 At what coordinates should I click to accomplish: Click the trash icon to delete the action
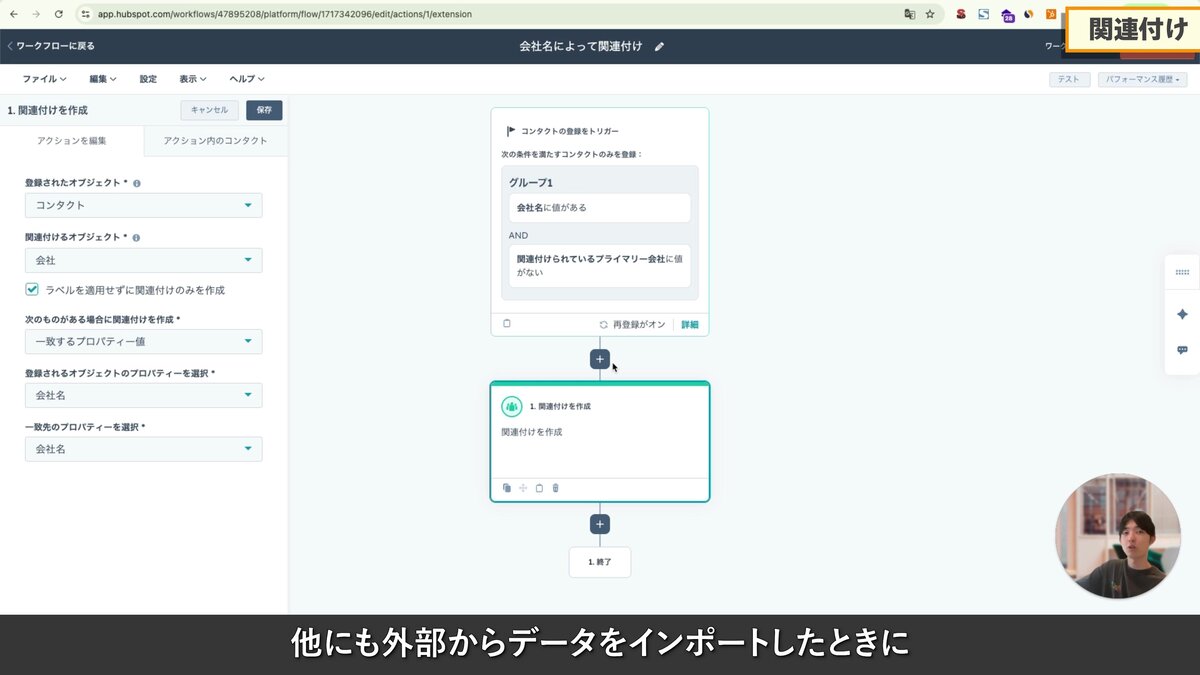click(x=556, y=488)
